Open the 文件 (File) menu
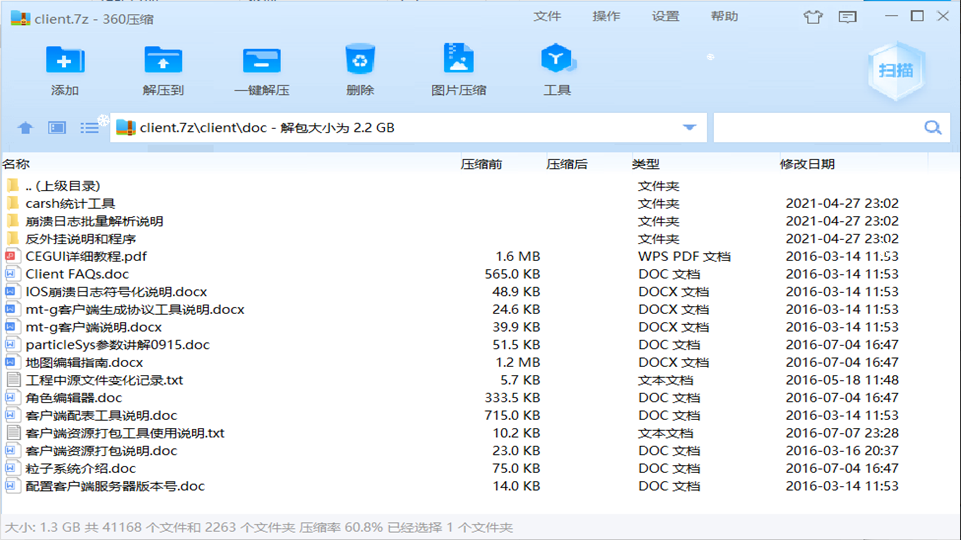 (547, 17)
